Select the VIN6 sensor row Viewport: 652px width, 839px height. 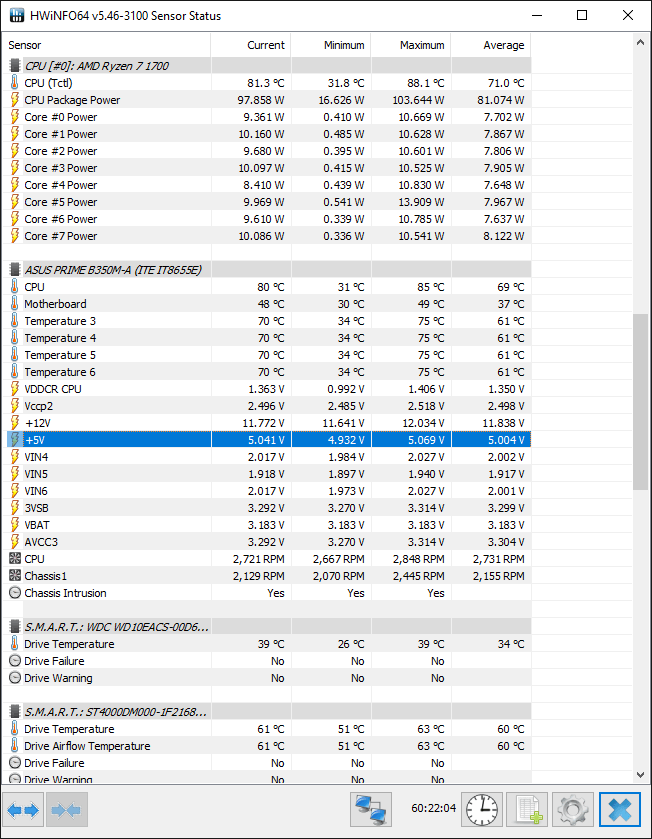266,491
